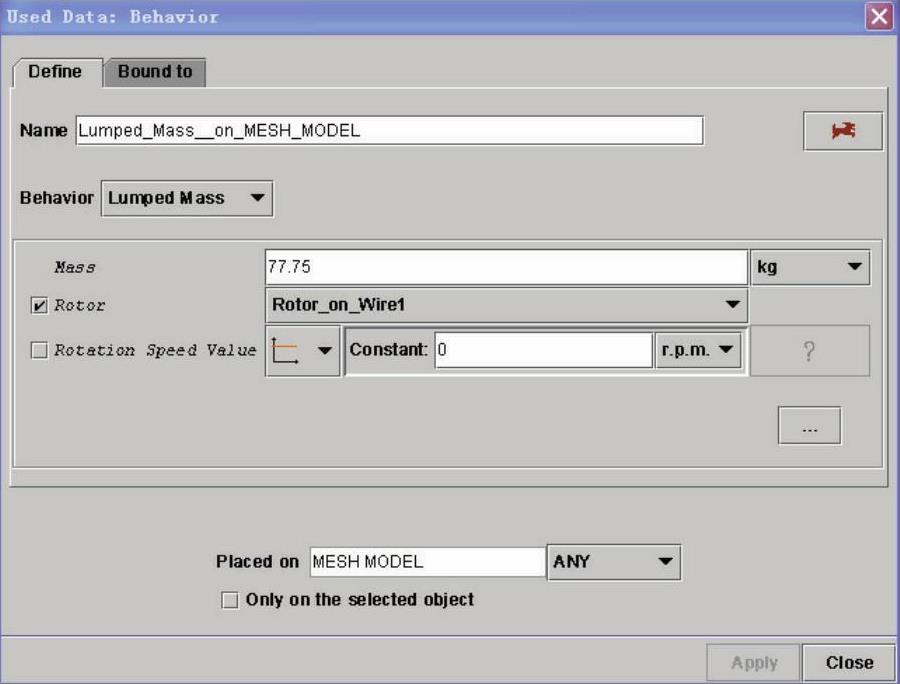
Task: Select the Define tab
Action: pos(56,72)
